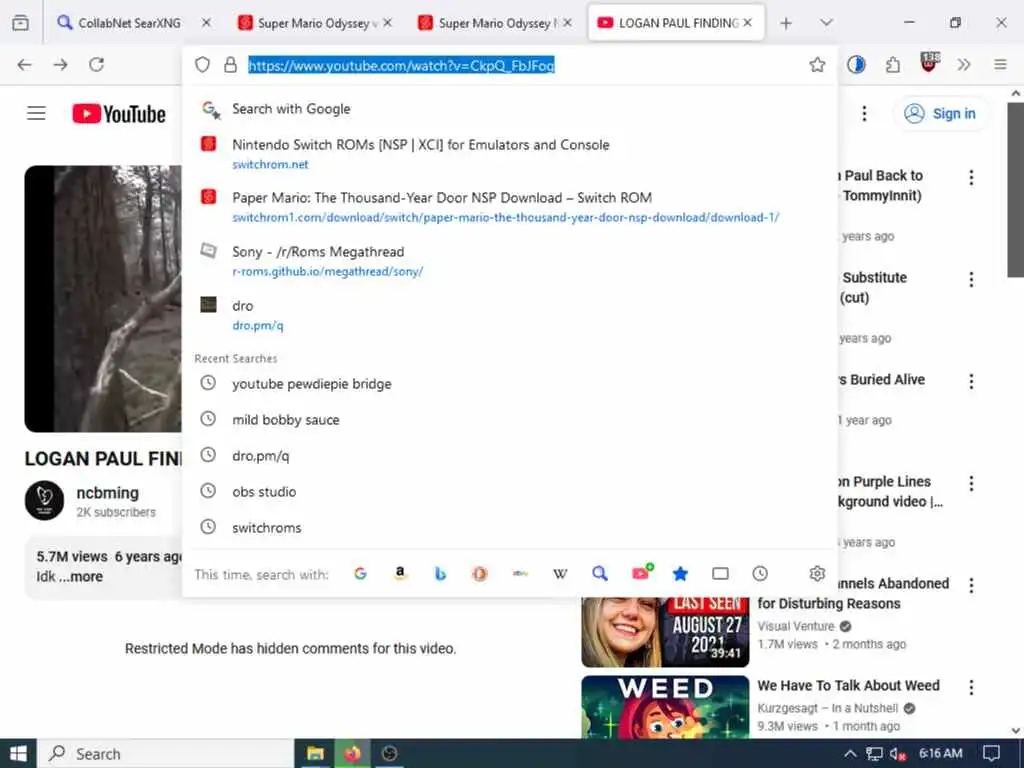Go back with the browser back arrow
Viewport: 1024px width, 768px height.
click(x=24, y=65)
